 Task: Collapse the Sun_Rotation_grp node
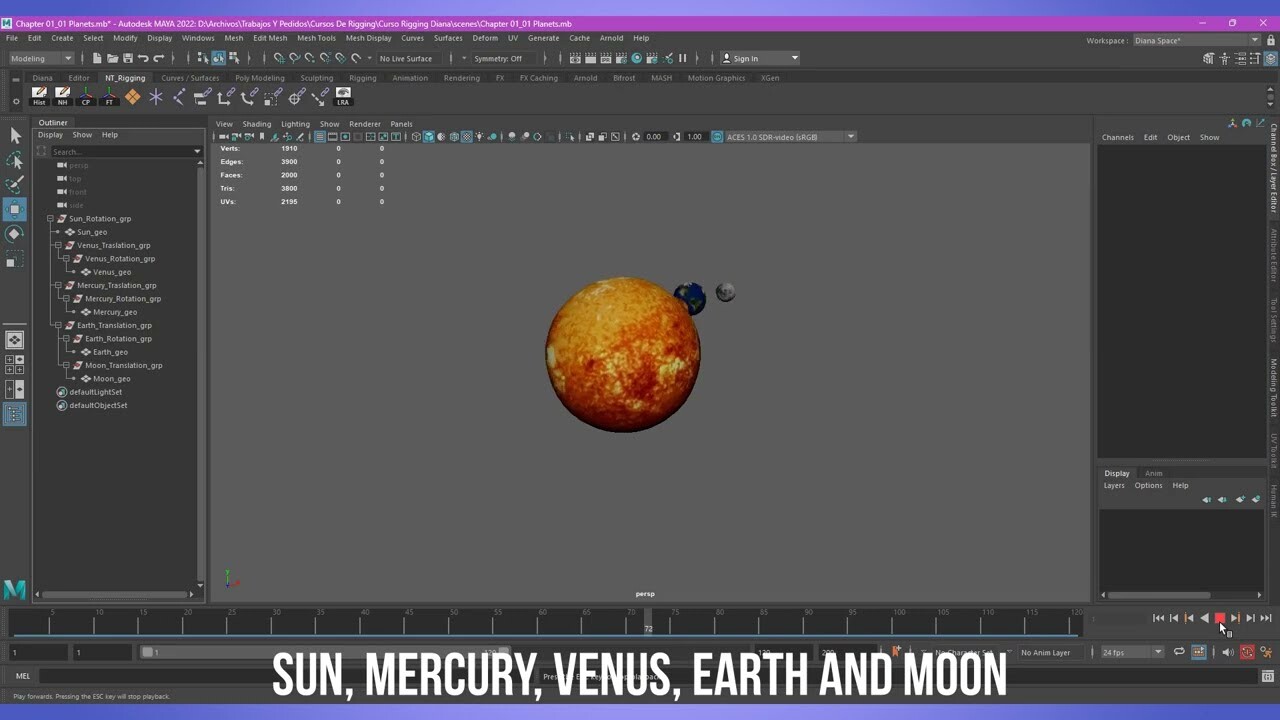[50, 219]
